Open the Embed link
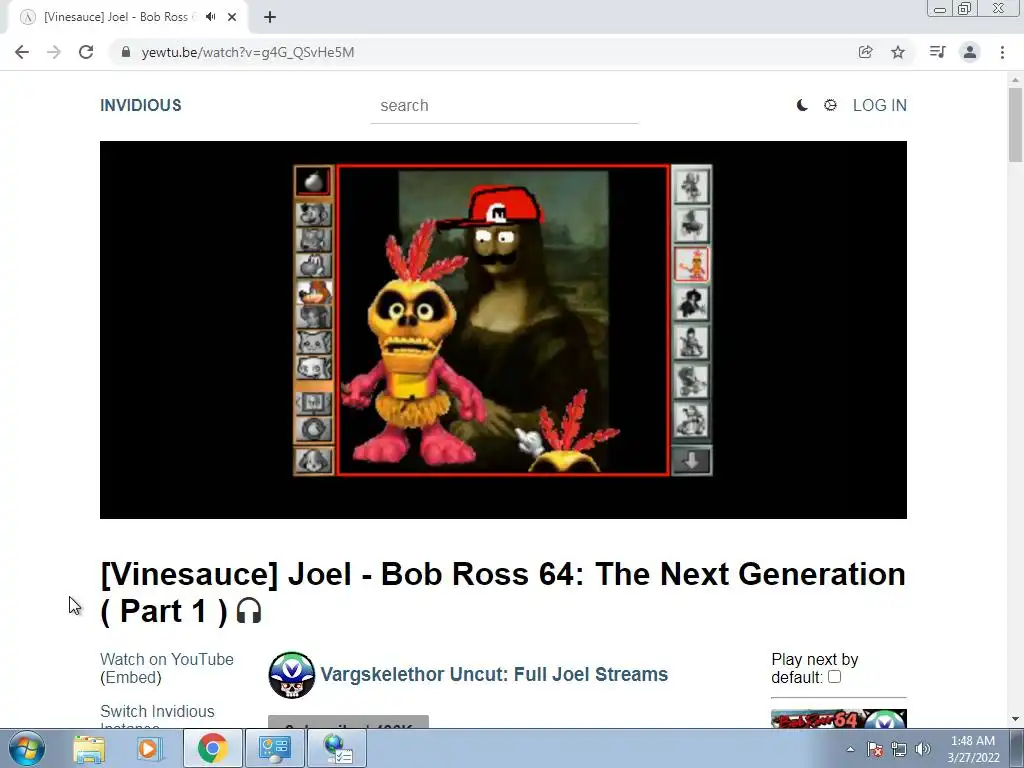Screen dimensions: 1024x768 click(x=131, y=678)
